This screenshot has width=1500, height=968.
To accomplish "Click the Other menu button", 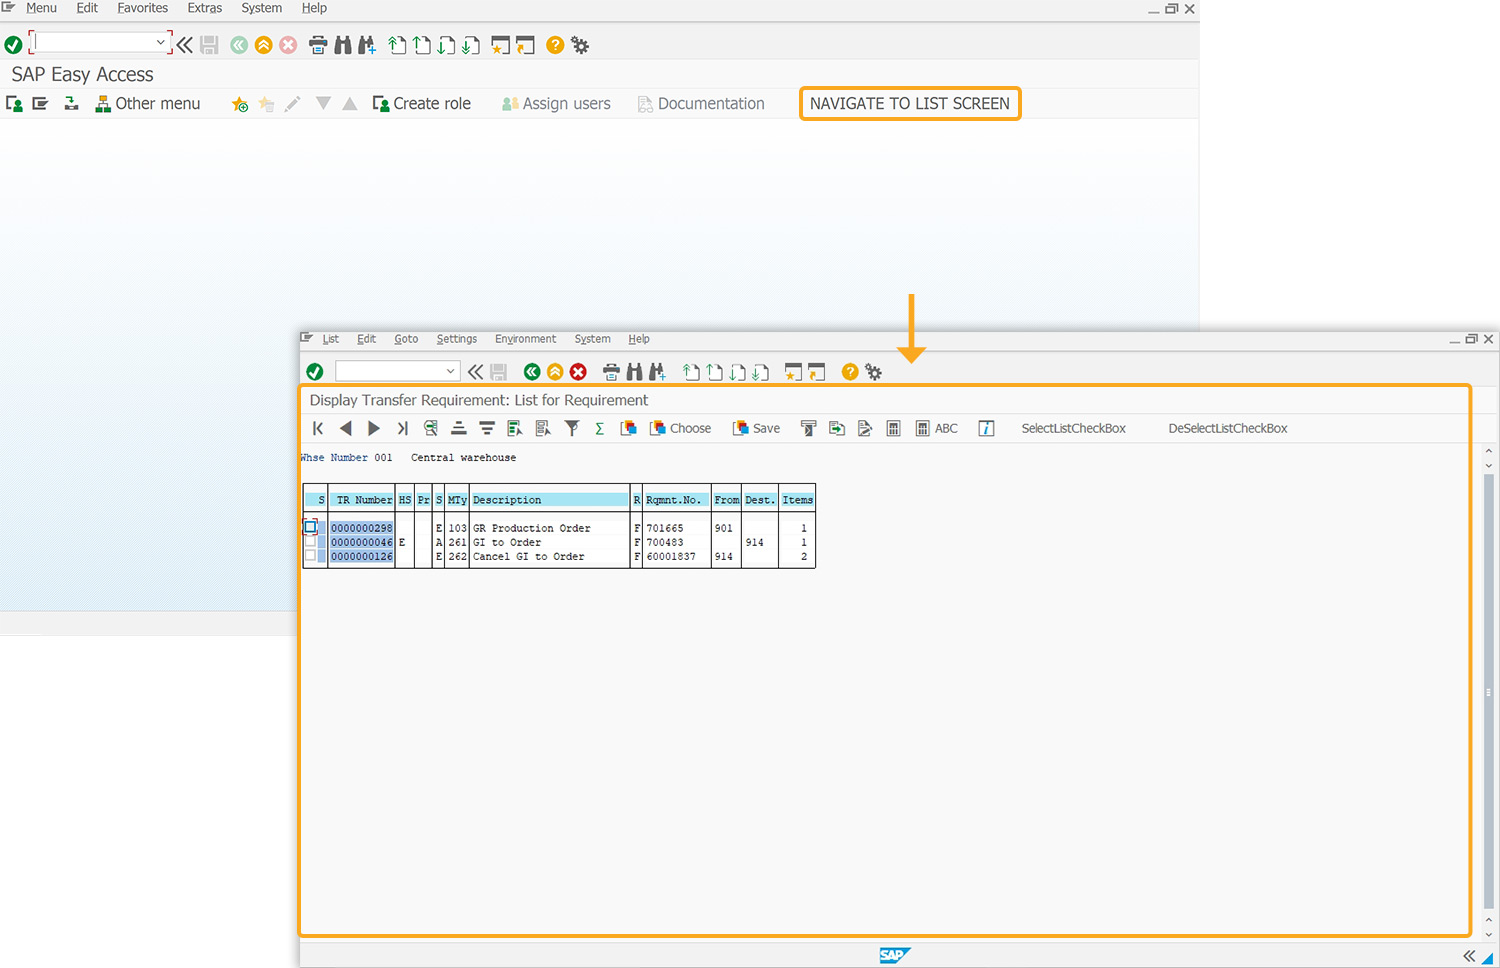I will (148, 104).
